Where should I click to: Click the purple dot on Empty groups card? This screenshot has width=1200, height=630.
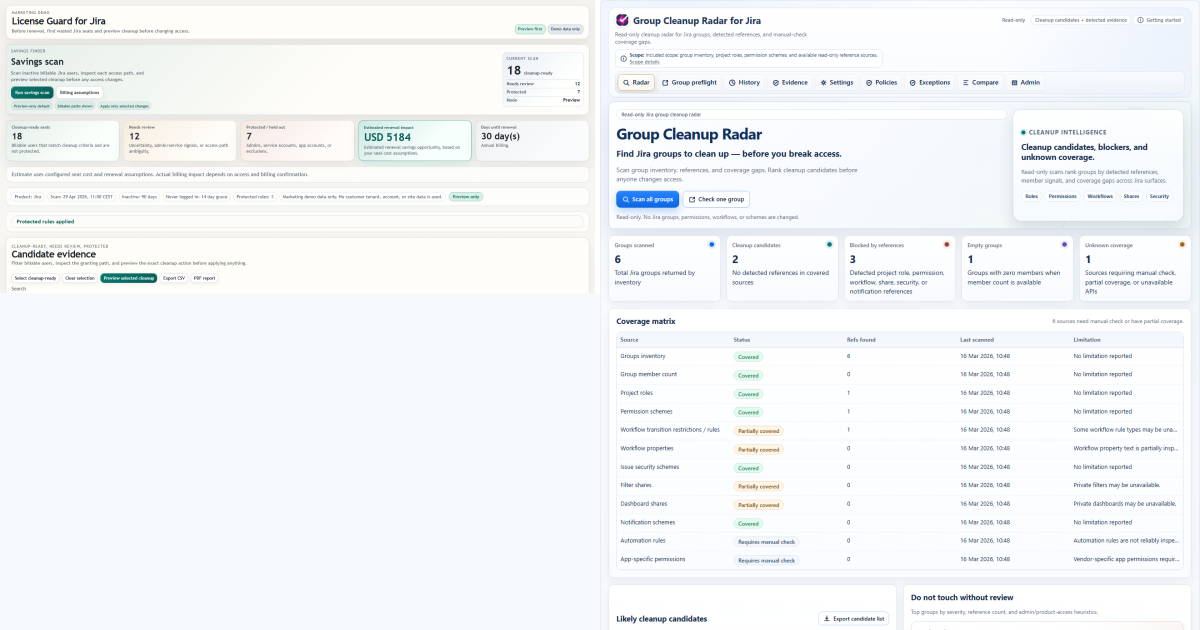click(x=1064, y=244)
